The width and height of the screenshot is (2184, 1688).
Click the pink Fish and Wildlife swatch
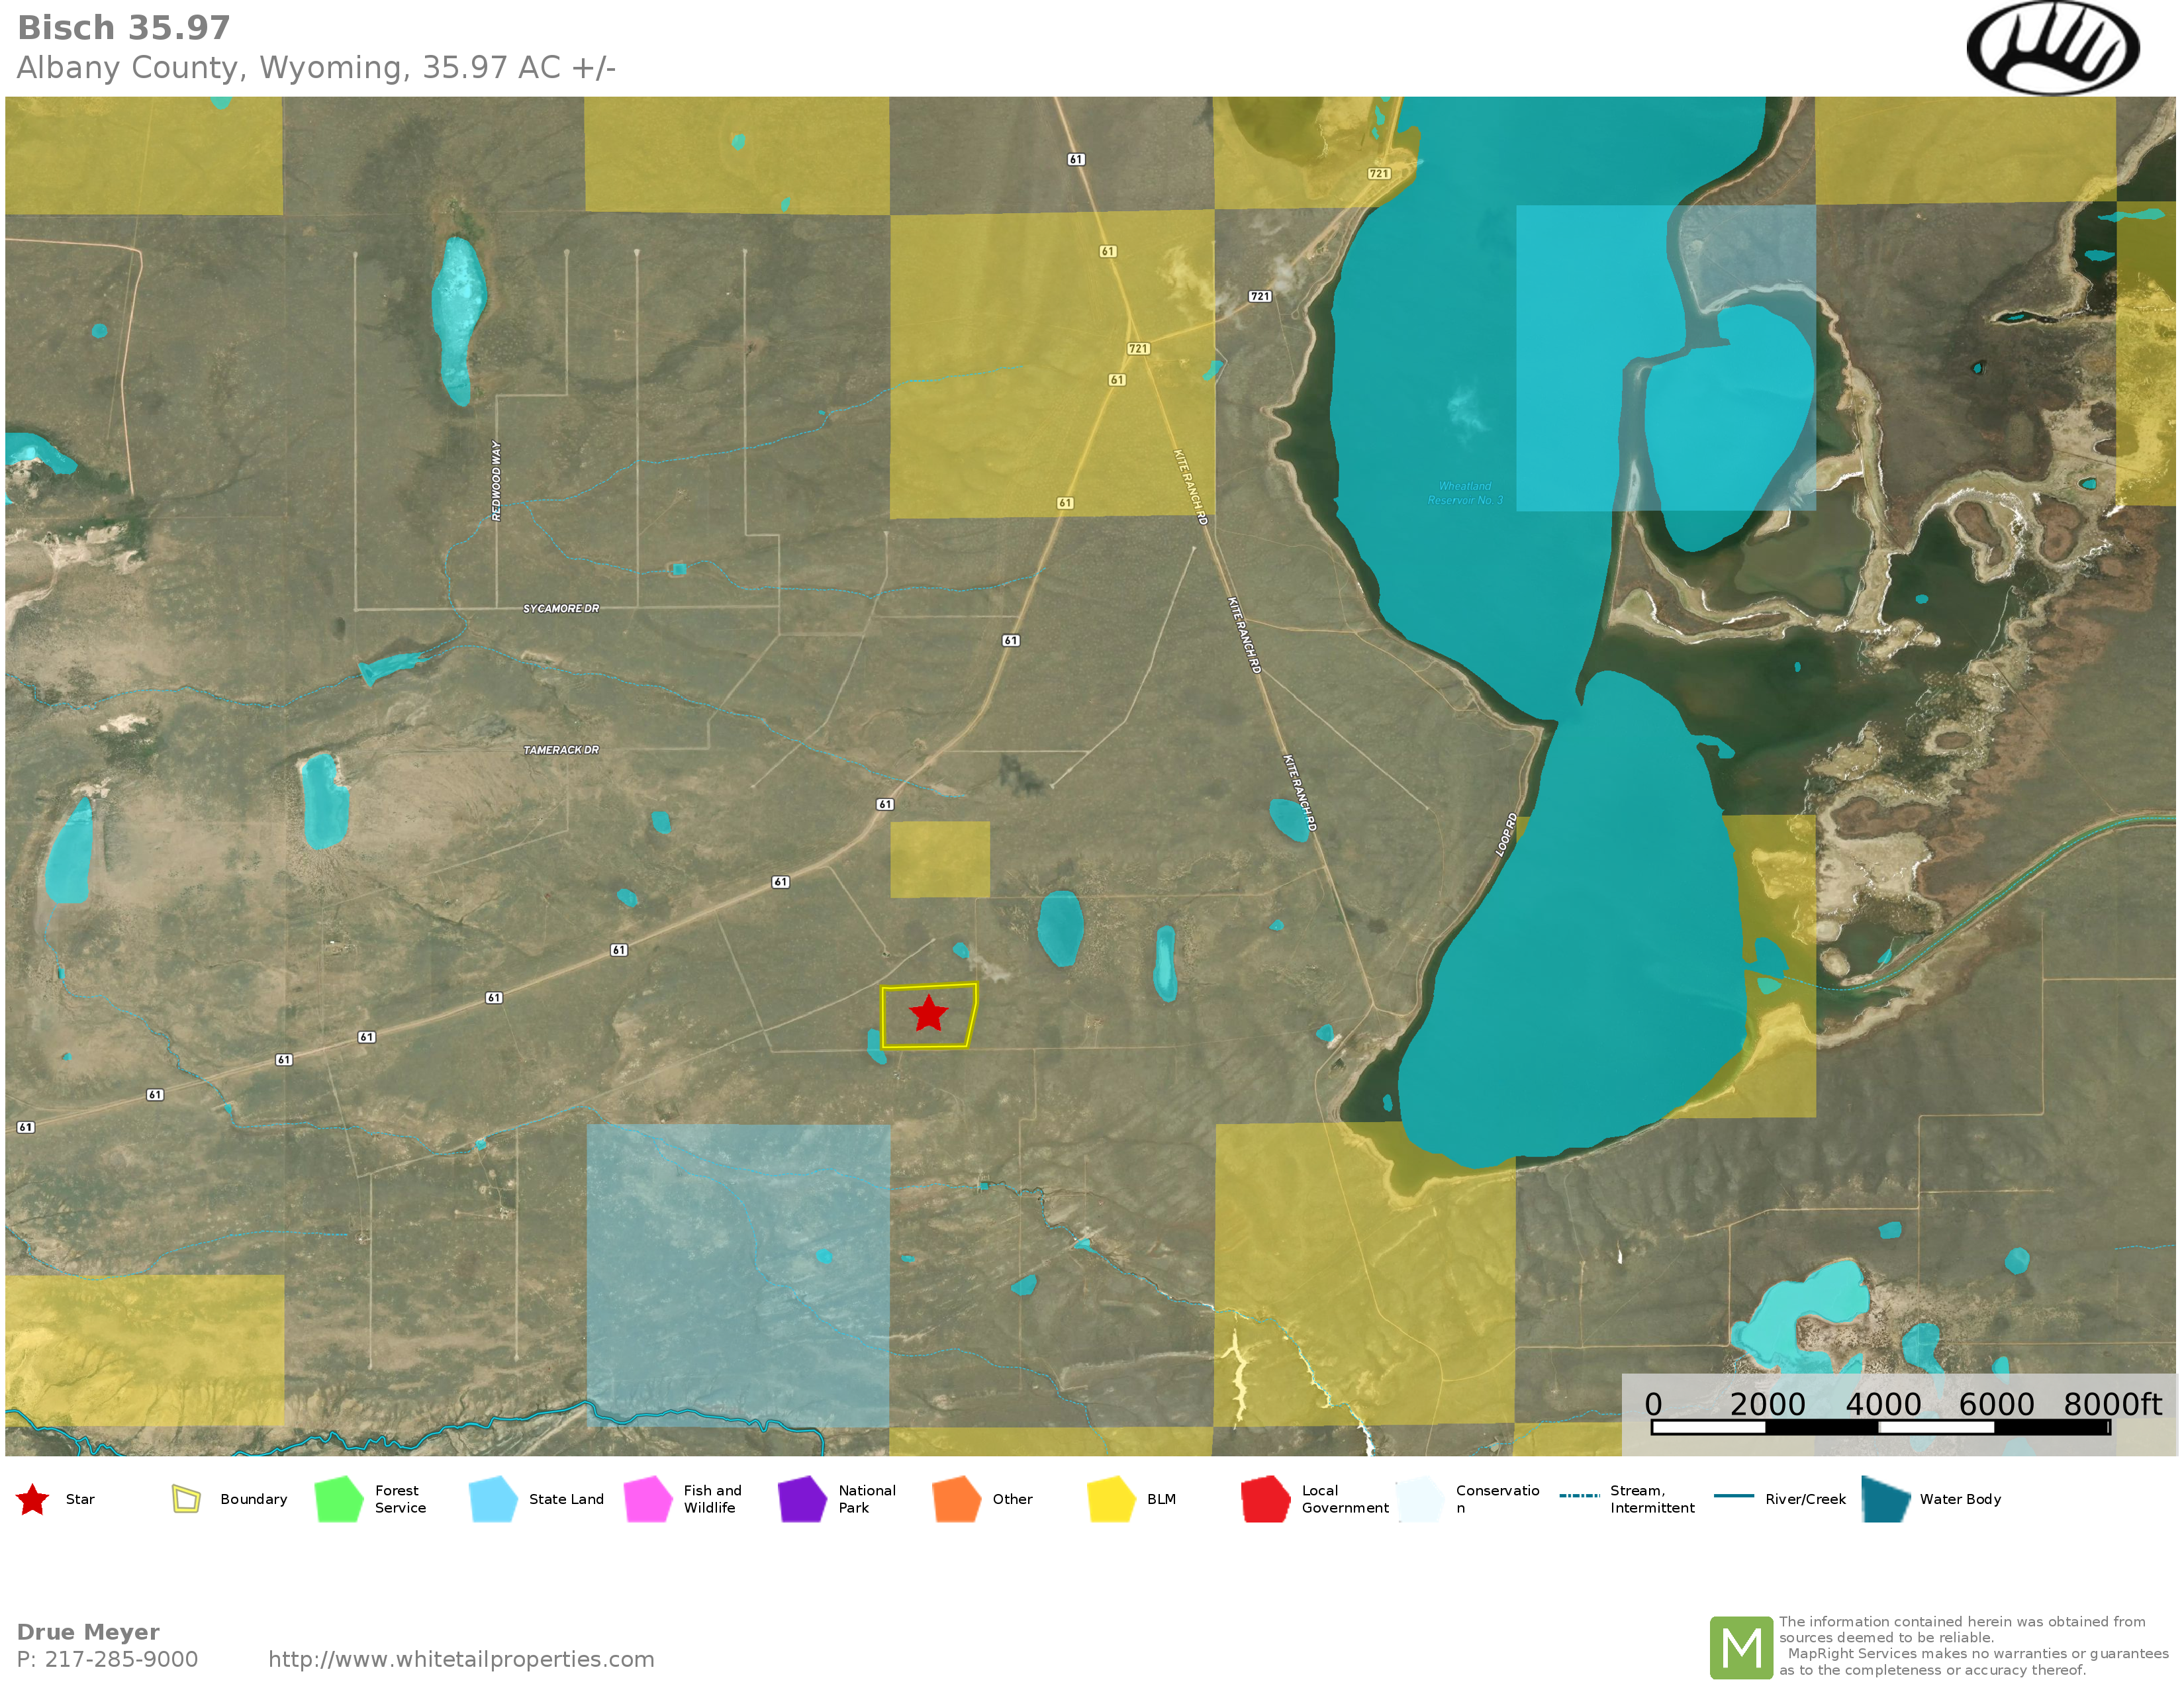[x=647, y=1499]
